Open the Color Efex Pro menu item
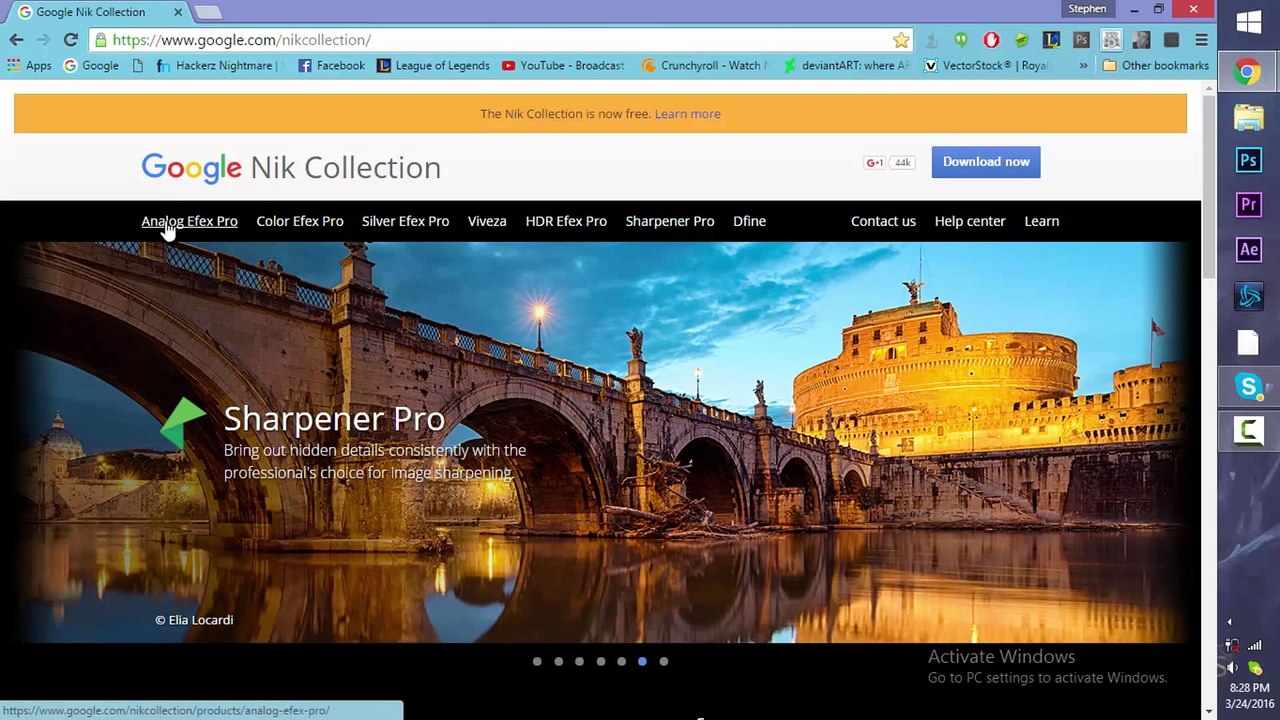This screenshot has width=1280, height=720. (x=300, y=221)
